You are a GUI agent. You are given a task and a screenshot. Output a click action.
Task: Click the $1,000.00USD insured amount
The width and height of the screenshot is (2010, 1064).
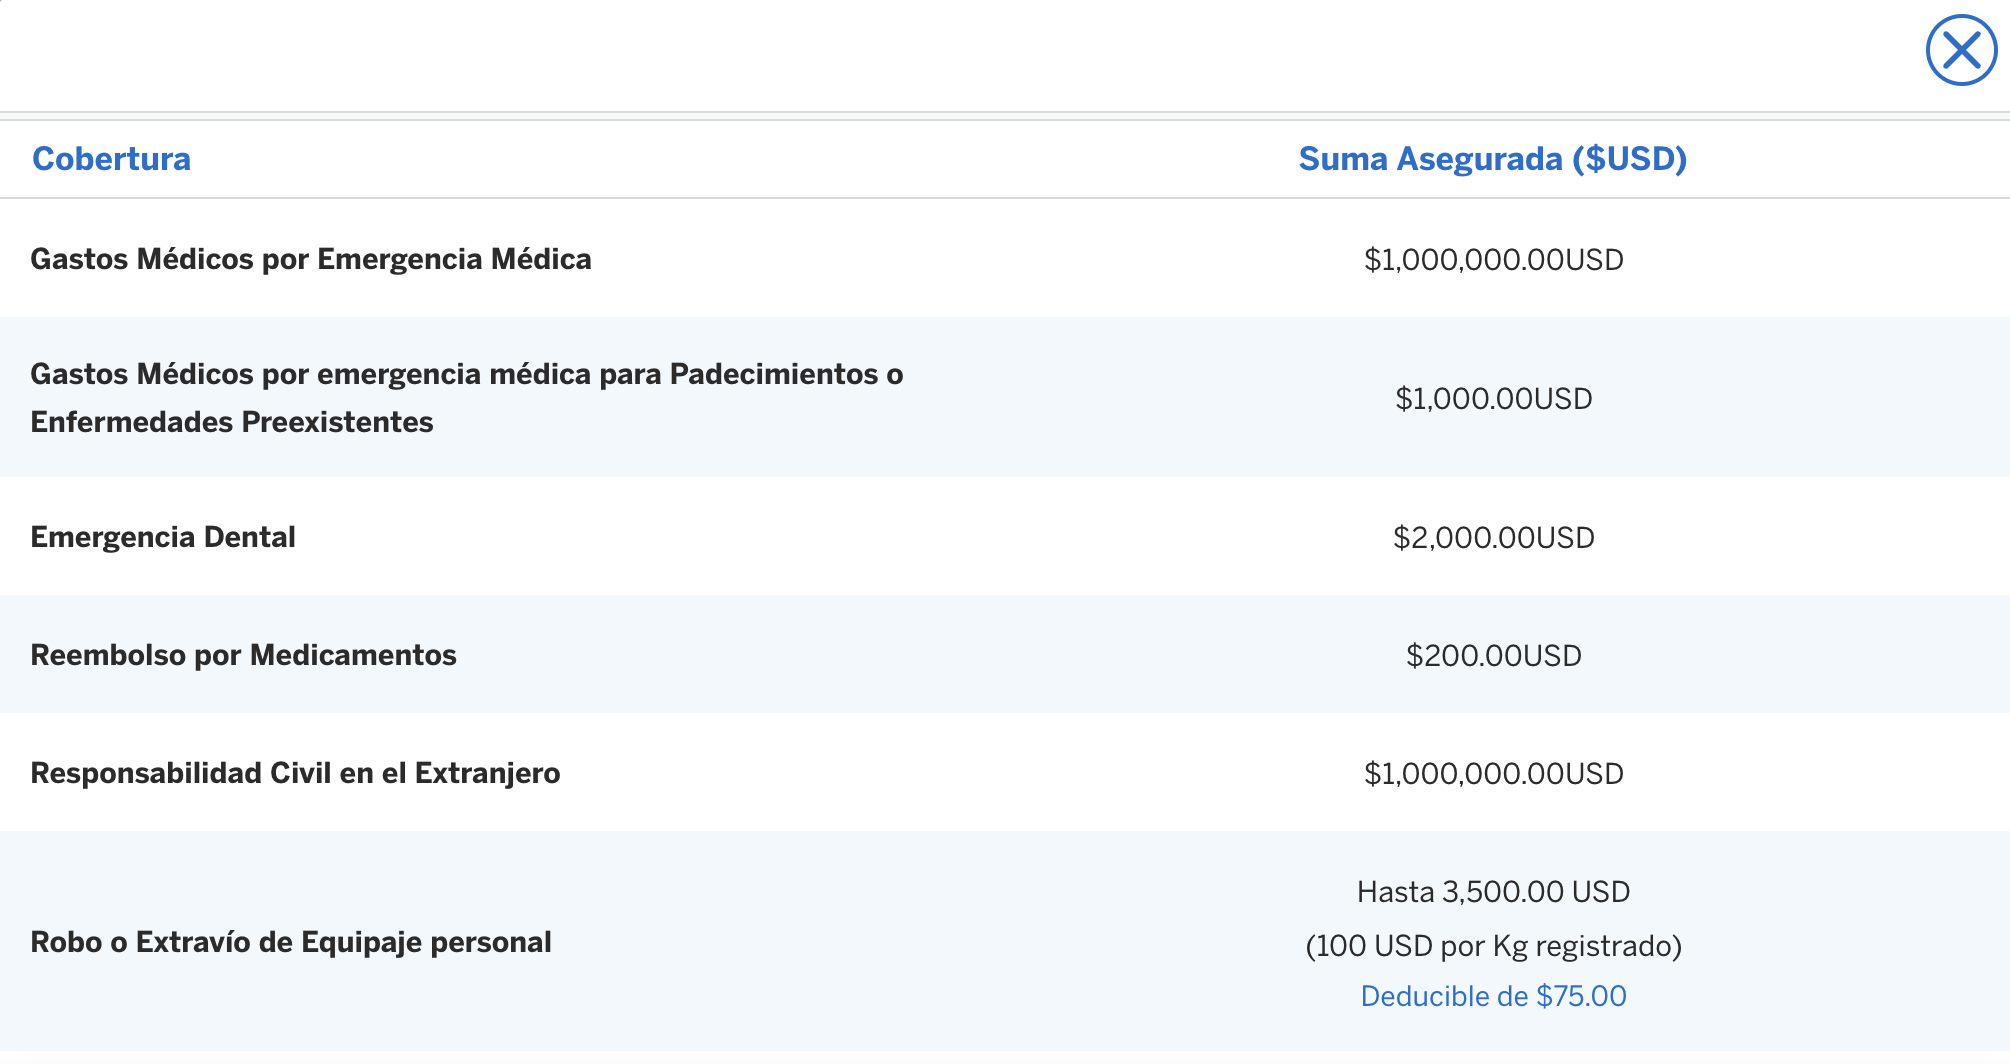pos(1493,399)
